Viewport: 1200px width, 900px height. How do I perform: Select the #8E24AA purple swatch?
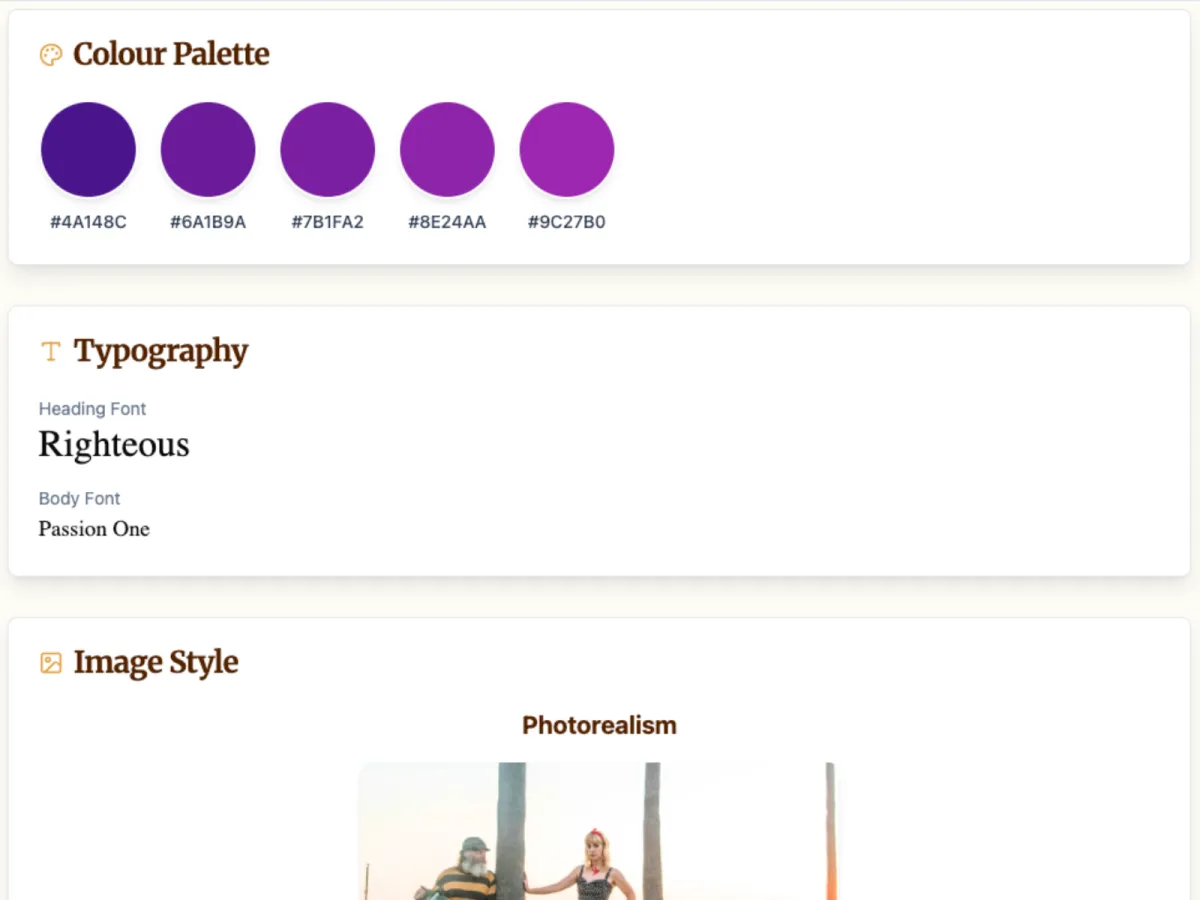pyautogui.click(x=447, y=149)
